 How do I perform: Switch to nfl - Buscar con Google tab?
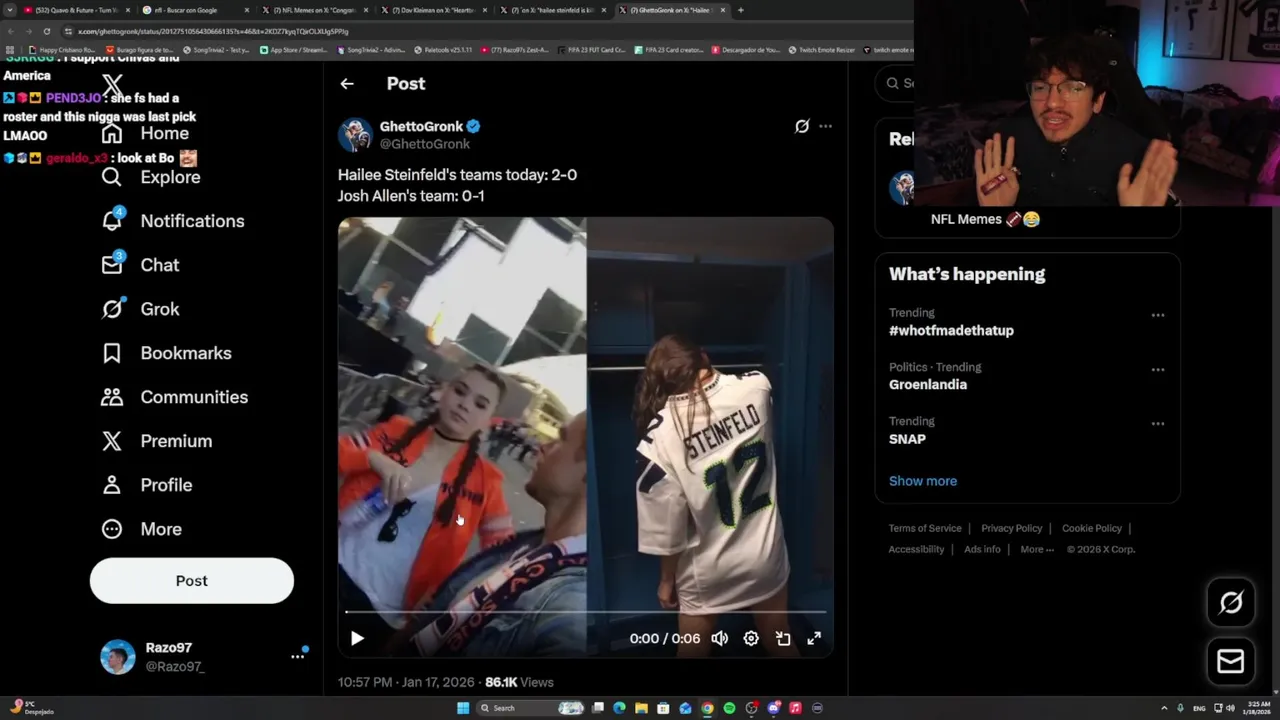click(190, 10)
